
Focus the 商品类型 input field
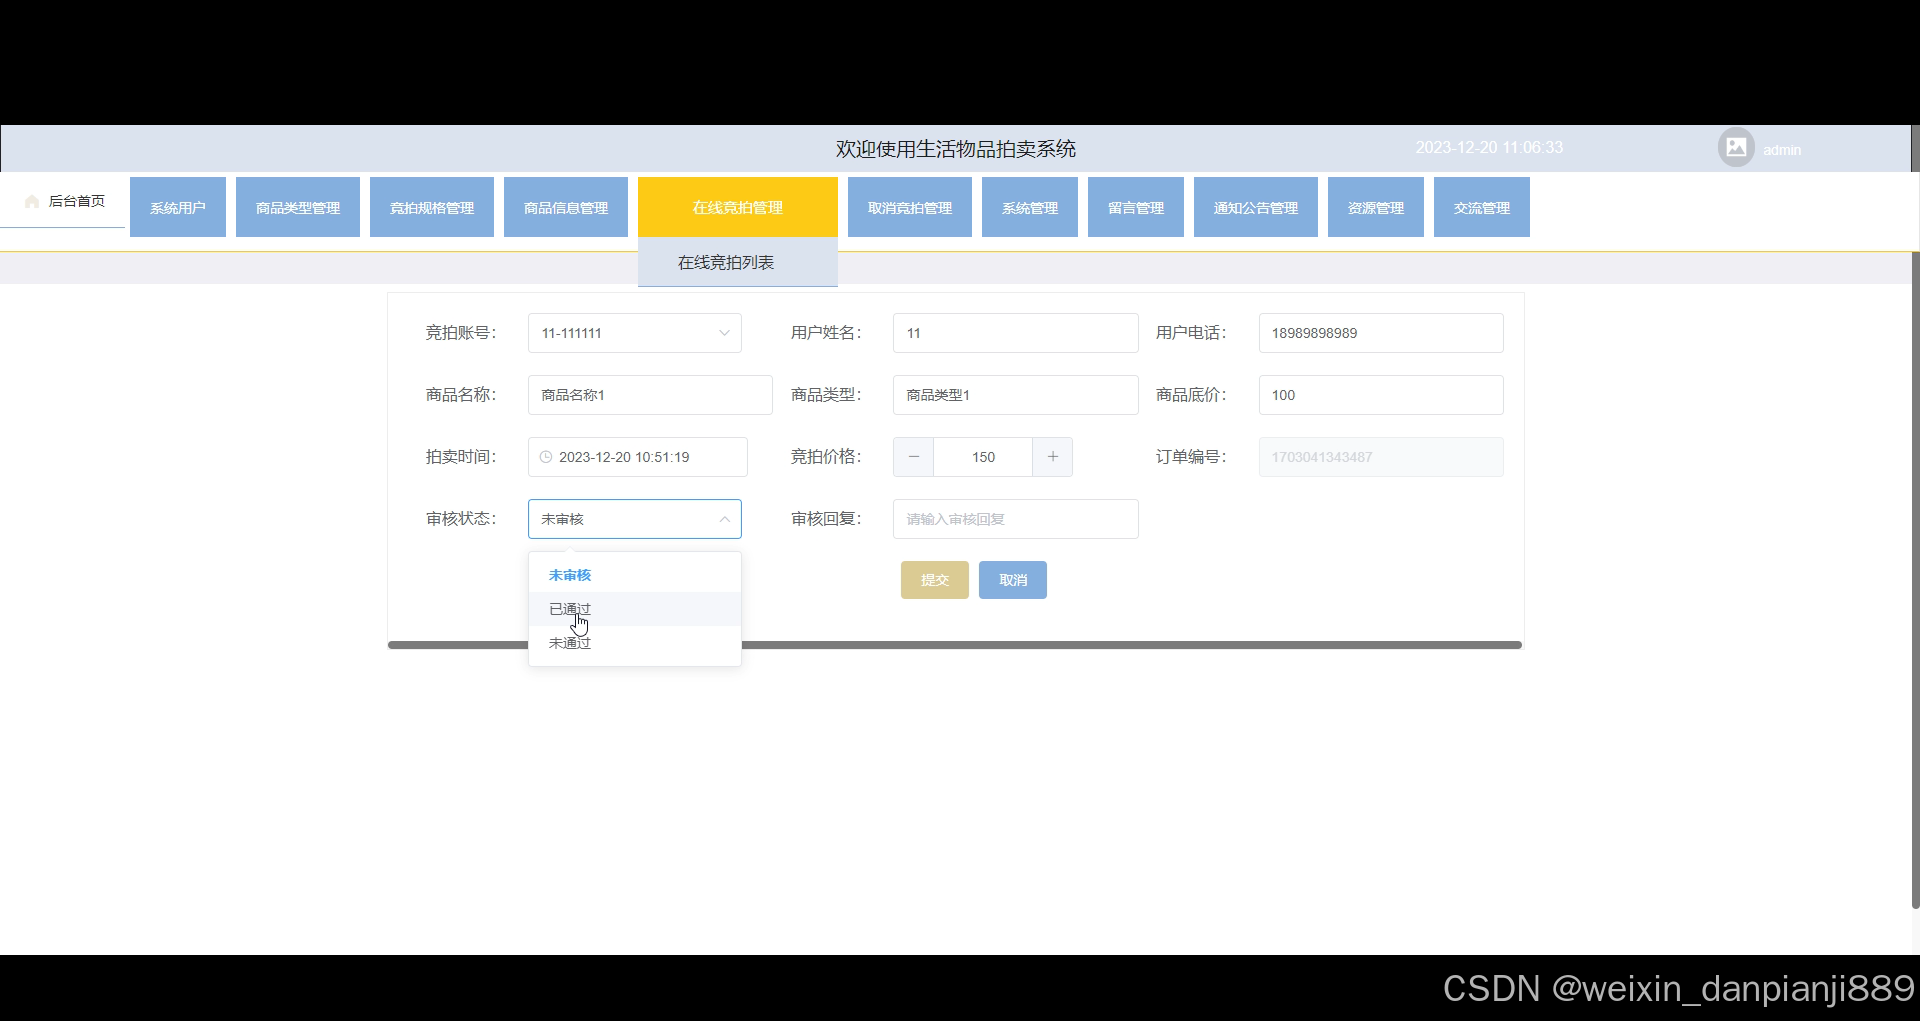(x=1016, y=395)
